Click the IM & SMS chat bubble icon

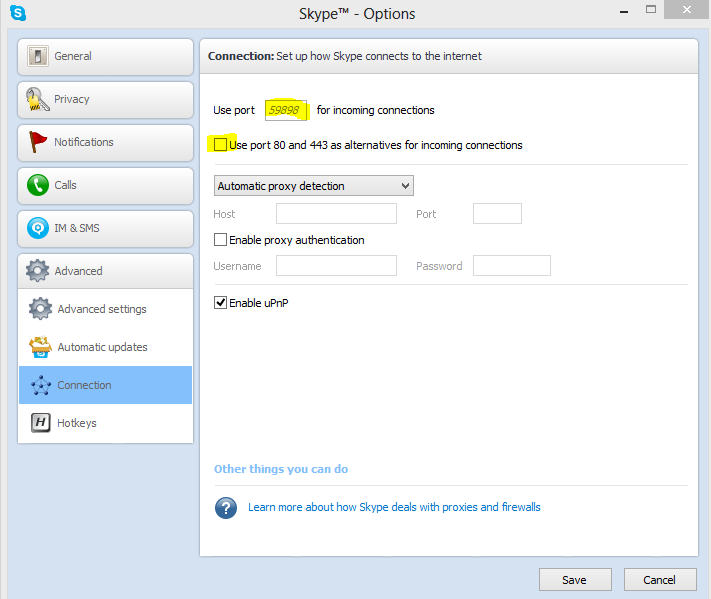38,228
